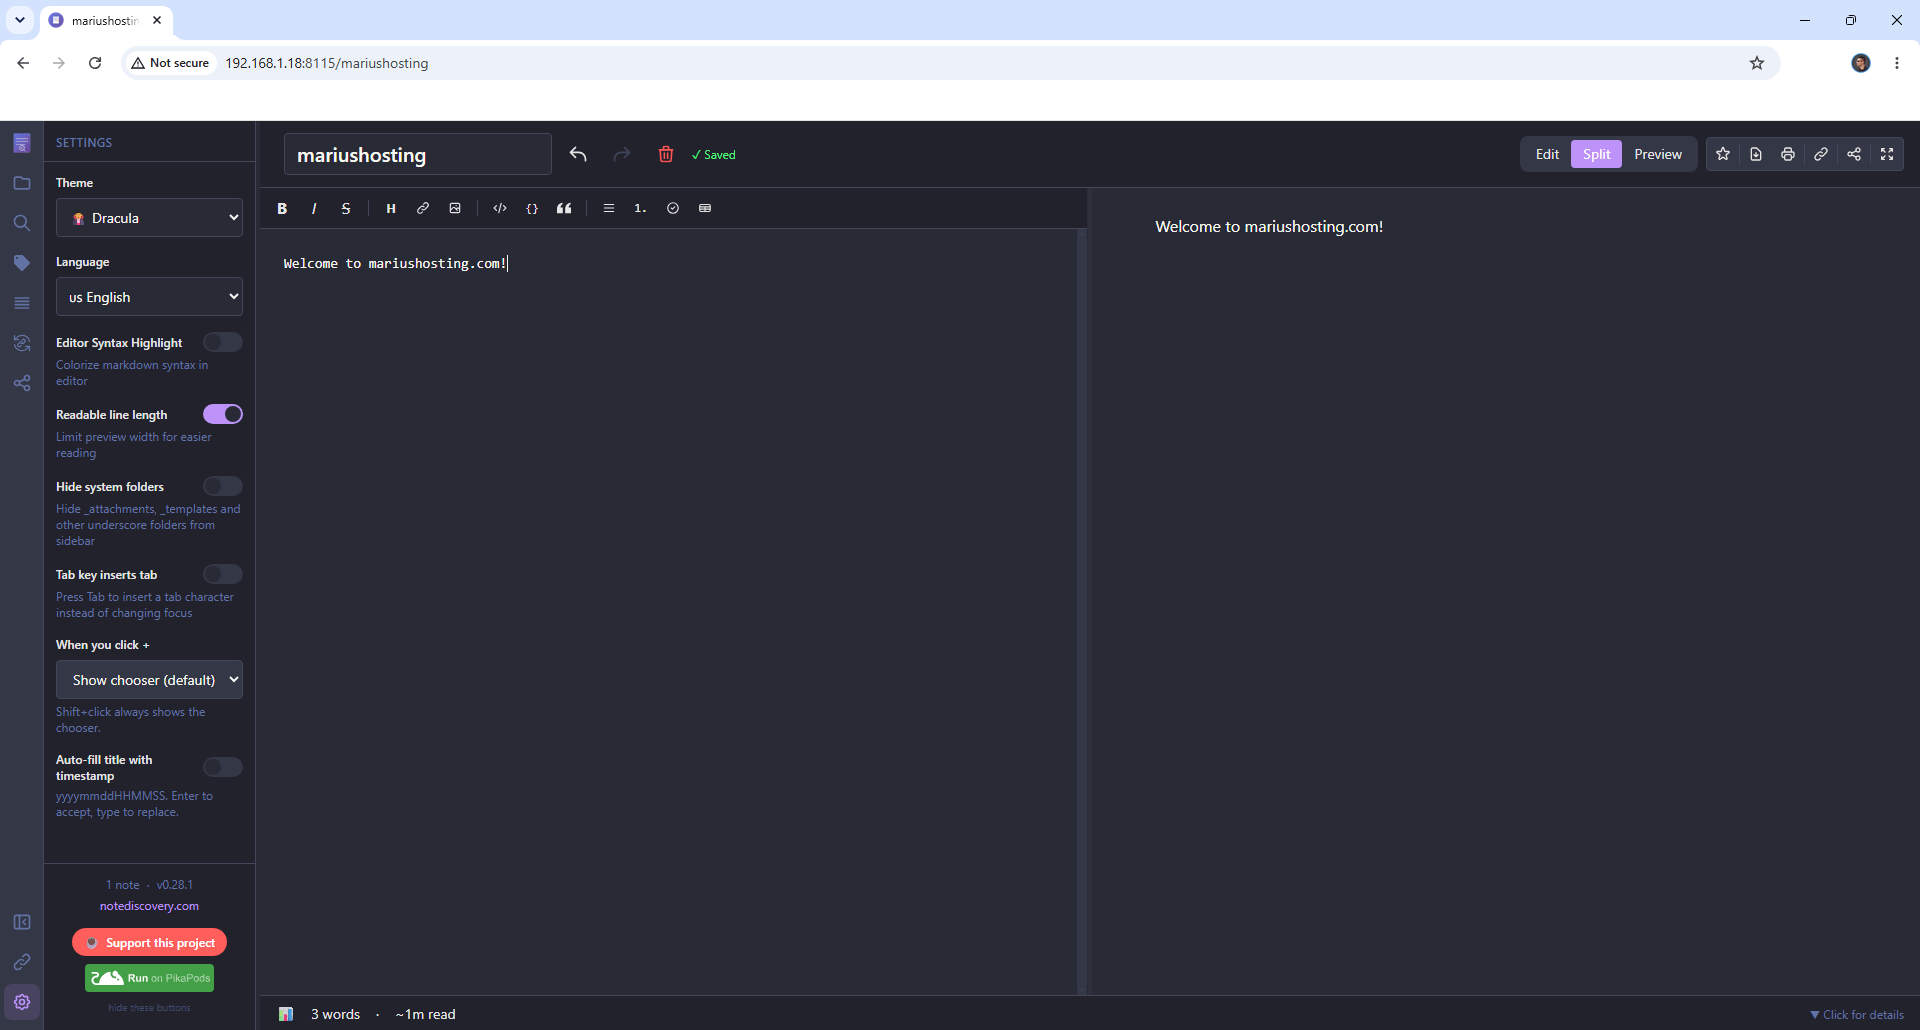Apply strikethrough formatting in the editor toolbar
This screenshot has width=1920, height=1030.
(x=346, y=208)
